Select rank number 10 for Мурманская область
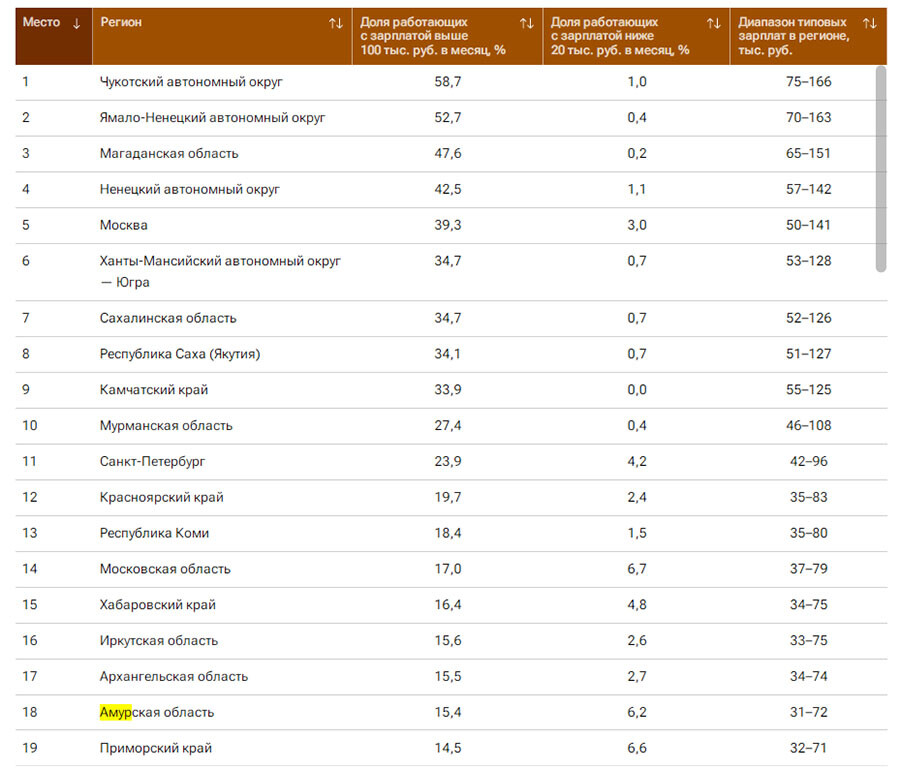Viewport: 900px width, 769px height. coord(30,426)
